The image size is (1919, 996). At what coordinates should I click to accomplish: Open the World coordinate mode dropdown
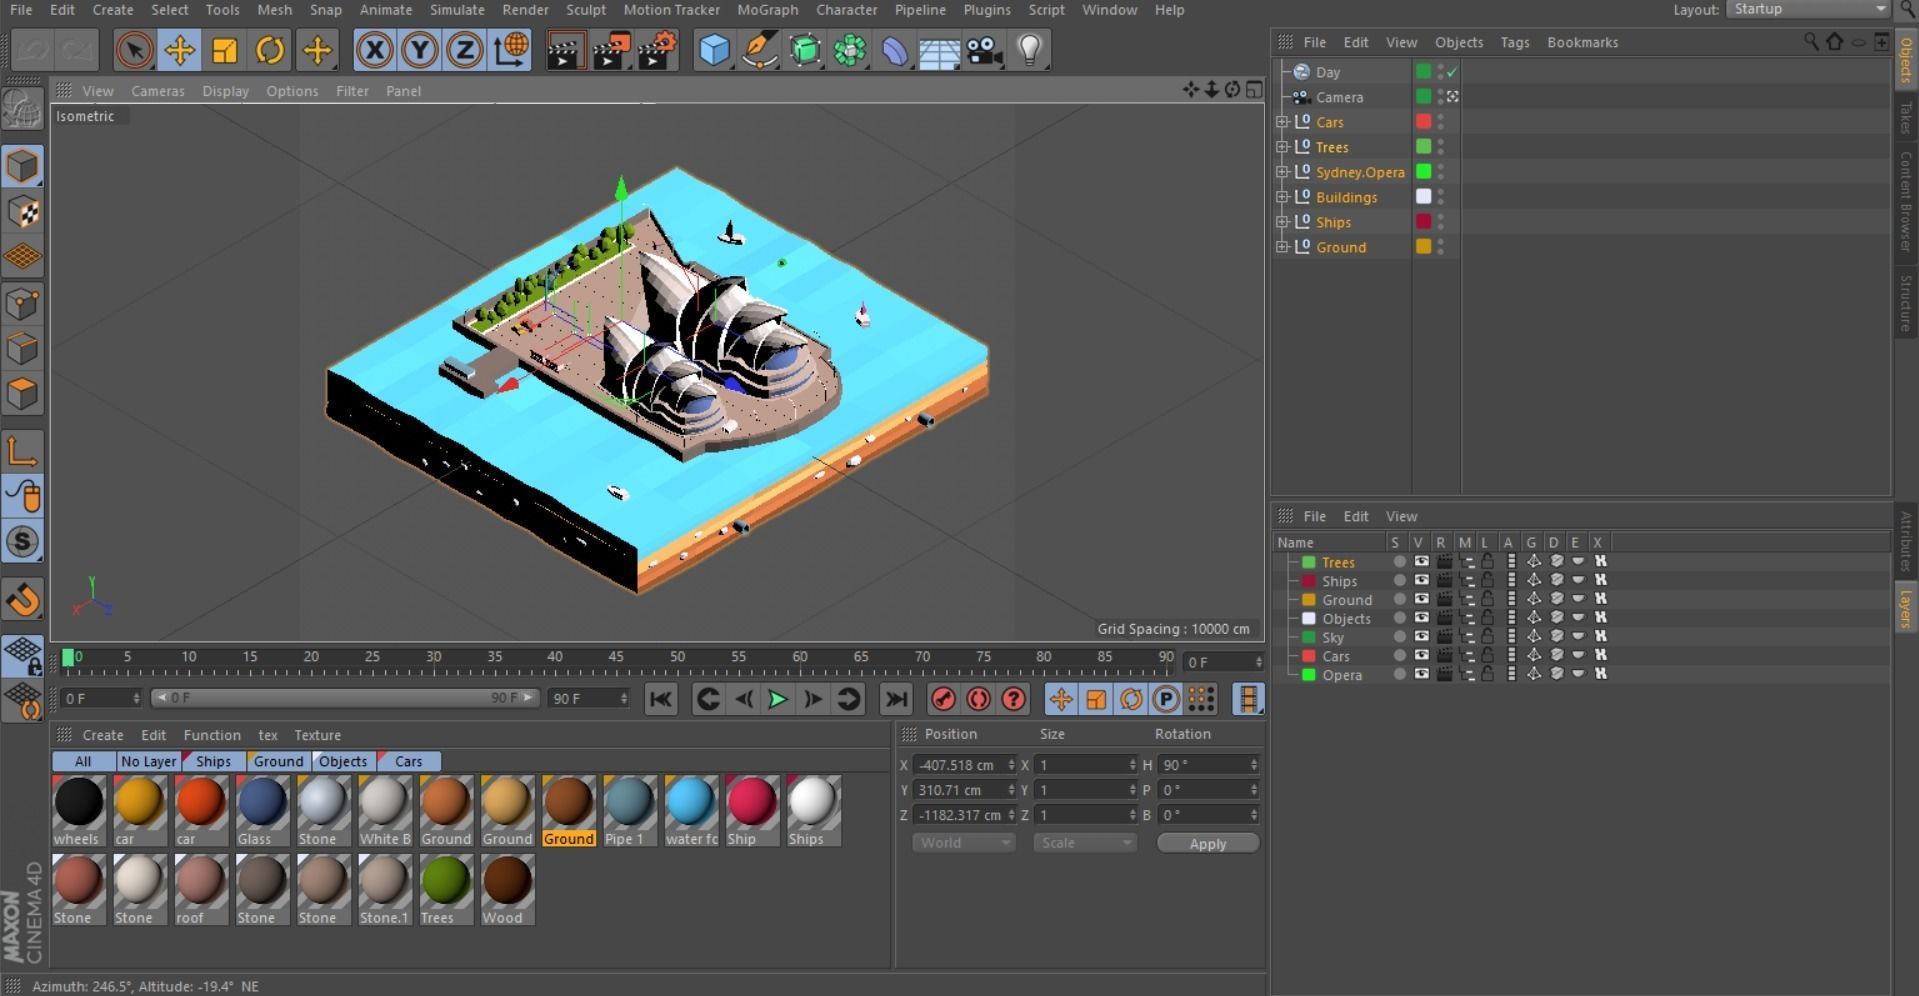[x=963, y=843]
